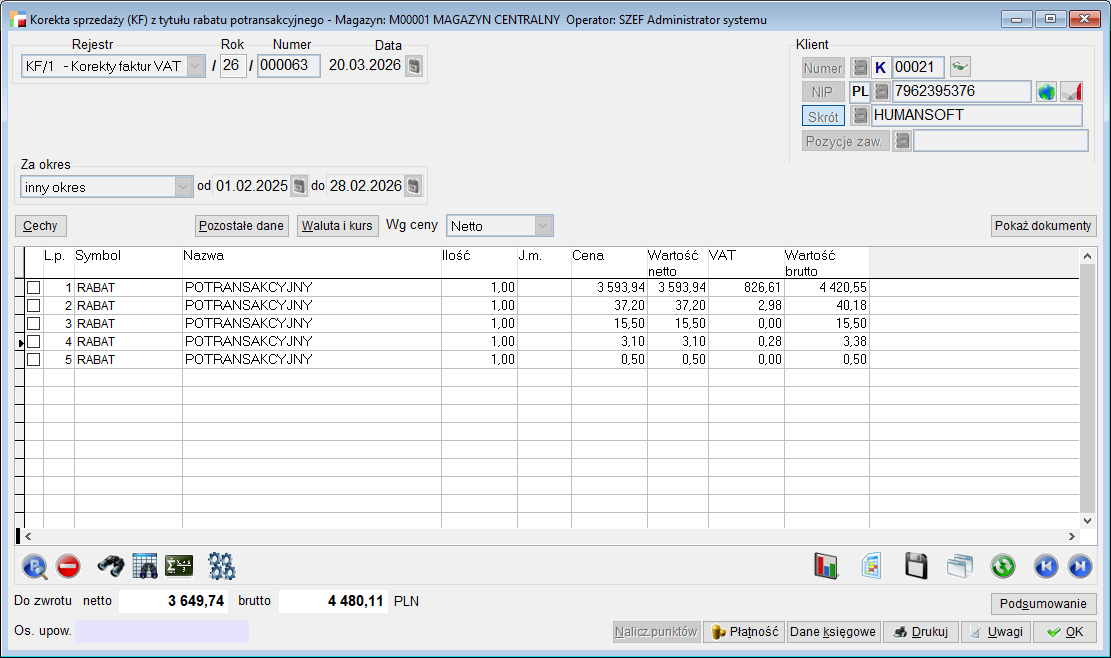Click the red delete position icon
The width and height of the screenshot is (1111, 658).
[68, 567]
